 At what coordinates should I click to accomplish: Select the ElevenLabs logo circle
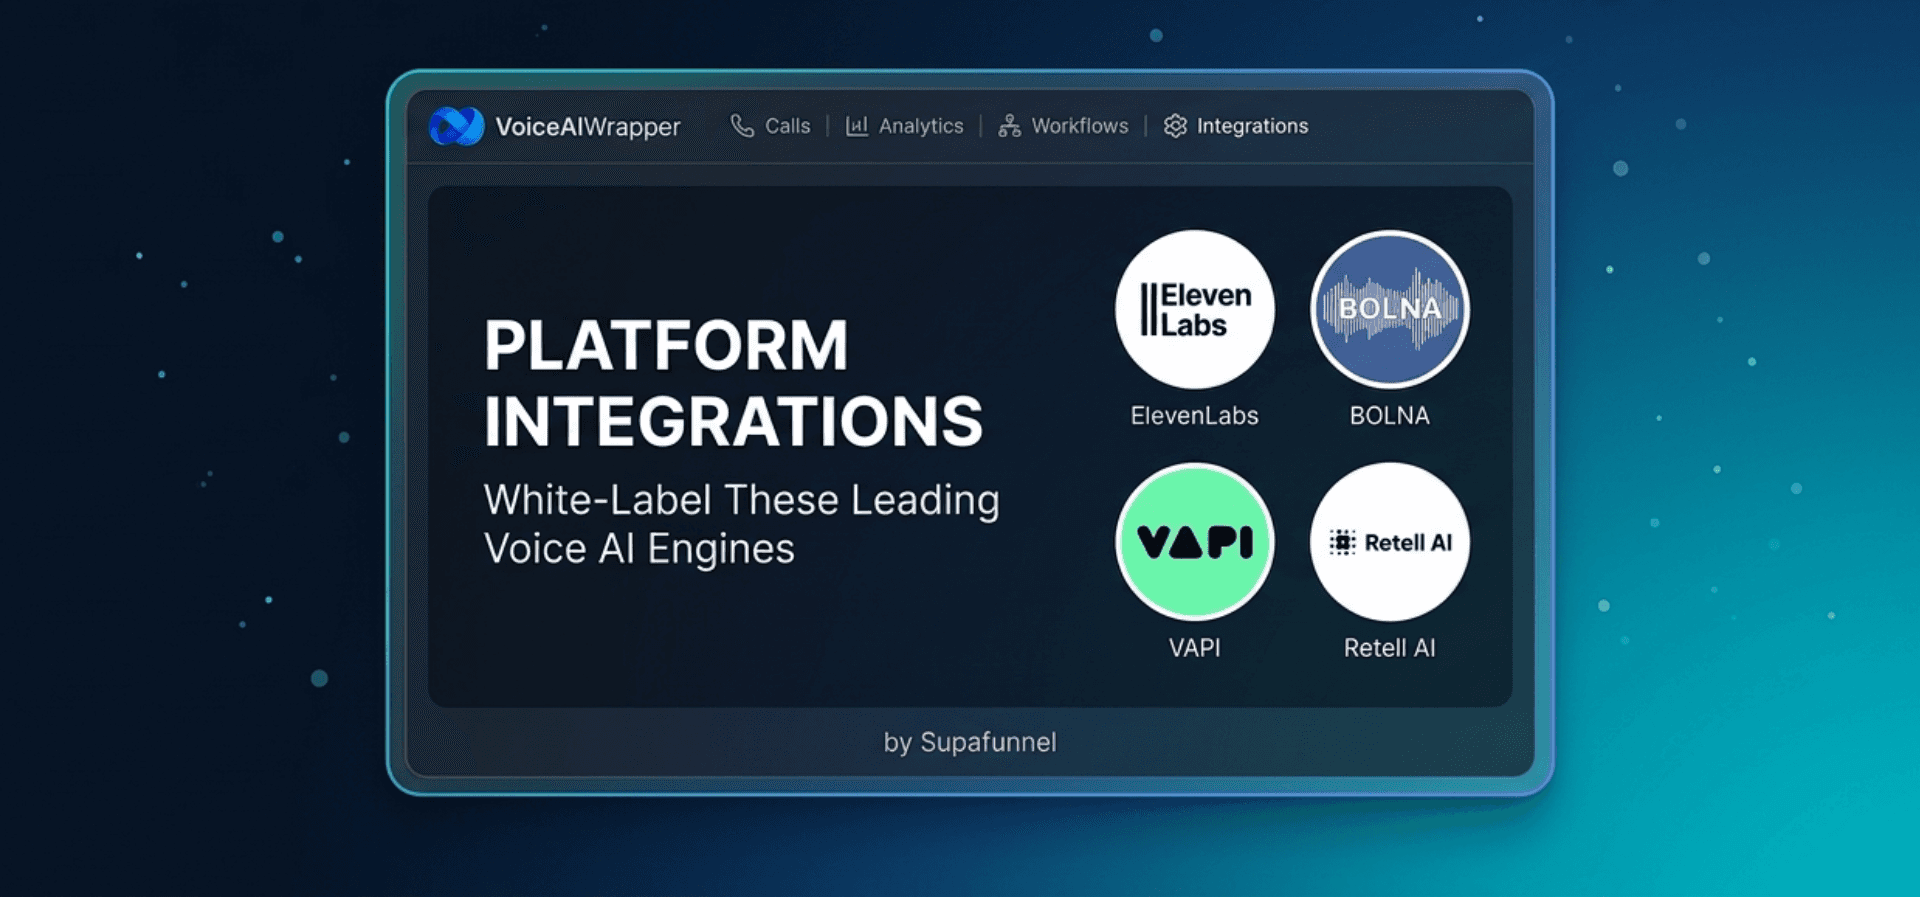click(1195, 310)
